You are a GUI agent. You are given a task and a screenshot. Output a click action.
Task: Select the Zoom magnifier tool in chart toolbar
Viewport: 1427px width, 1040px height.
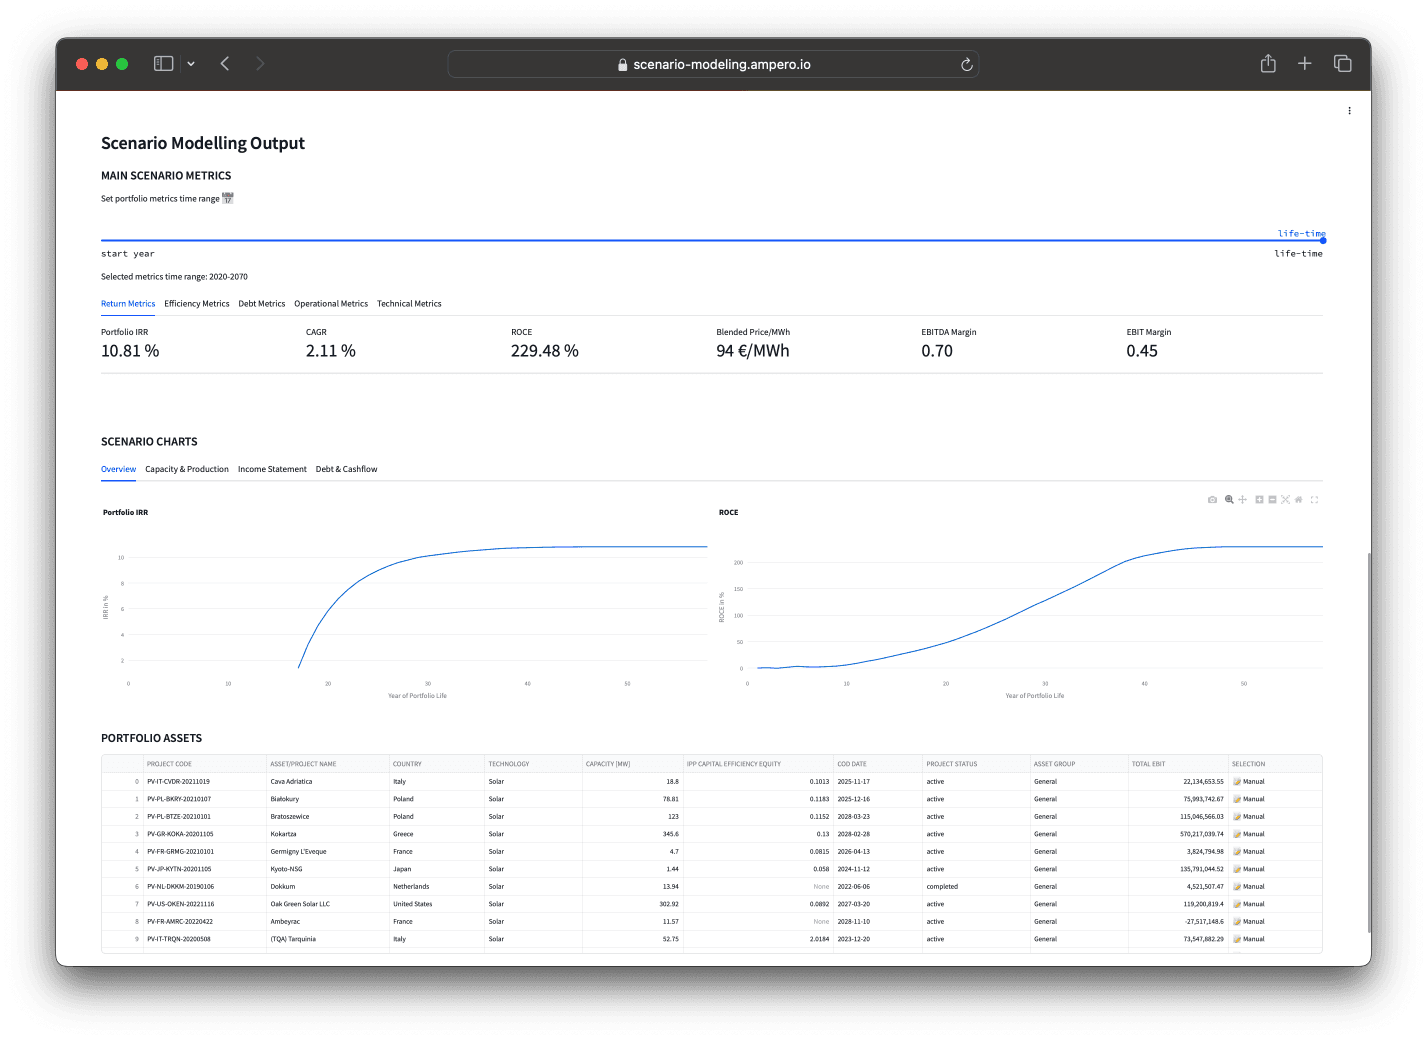[x=1229, y=500]
